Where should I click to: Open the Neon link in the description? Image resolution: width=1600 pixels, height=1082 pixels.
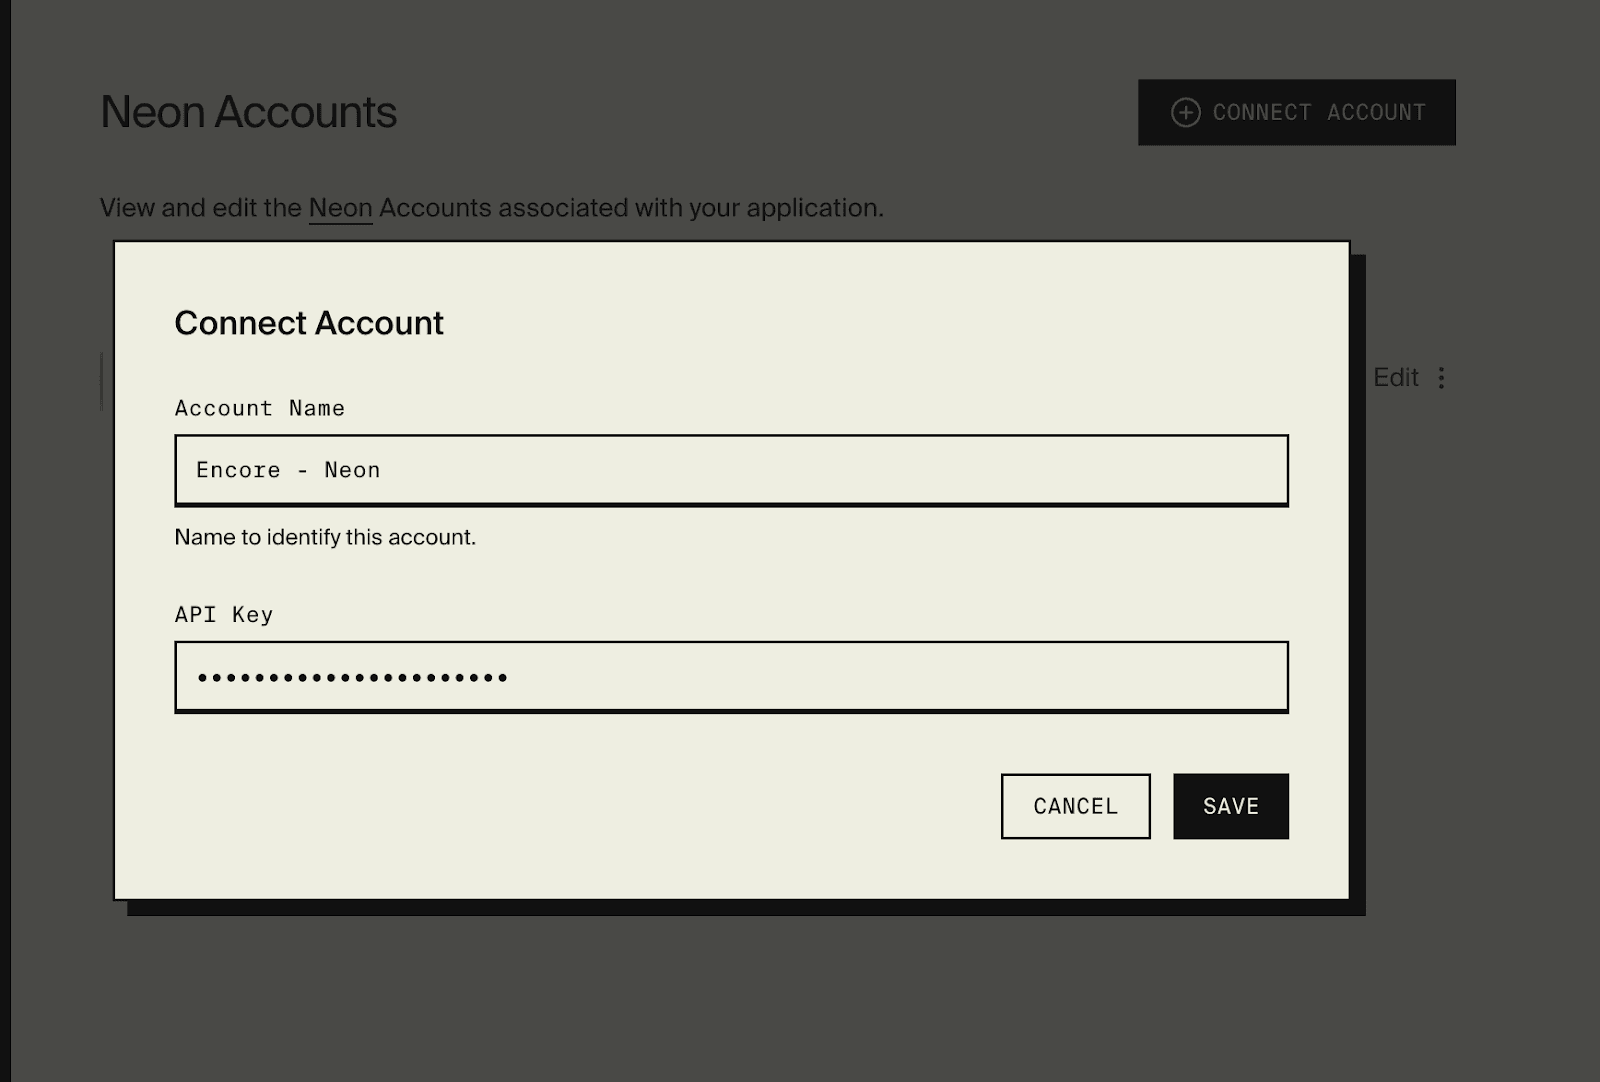tap(340, 208)
